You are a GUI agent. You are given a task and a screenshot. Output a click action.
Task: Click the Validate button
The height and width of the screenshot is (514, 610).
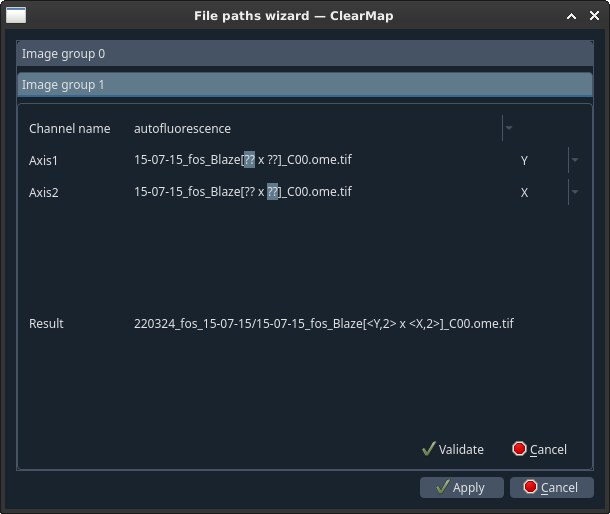tap(453, 449)
